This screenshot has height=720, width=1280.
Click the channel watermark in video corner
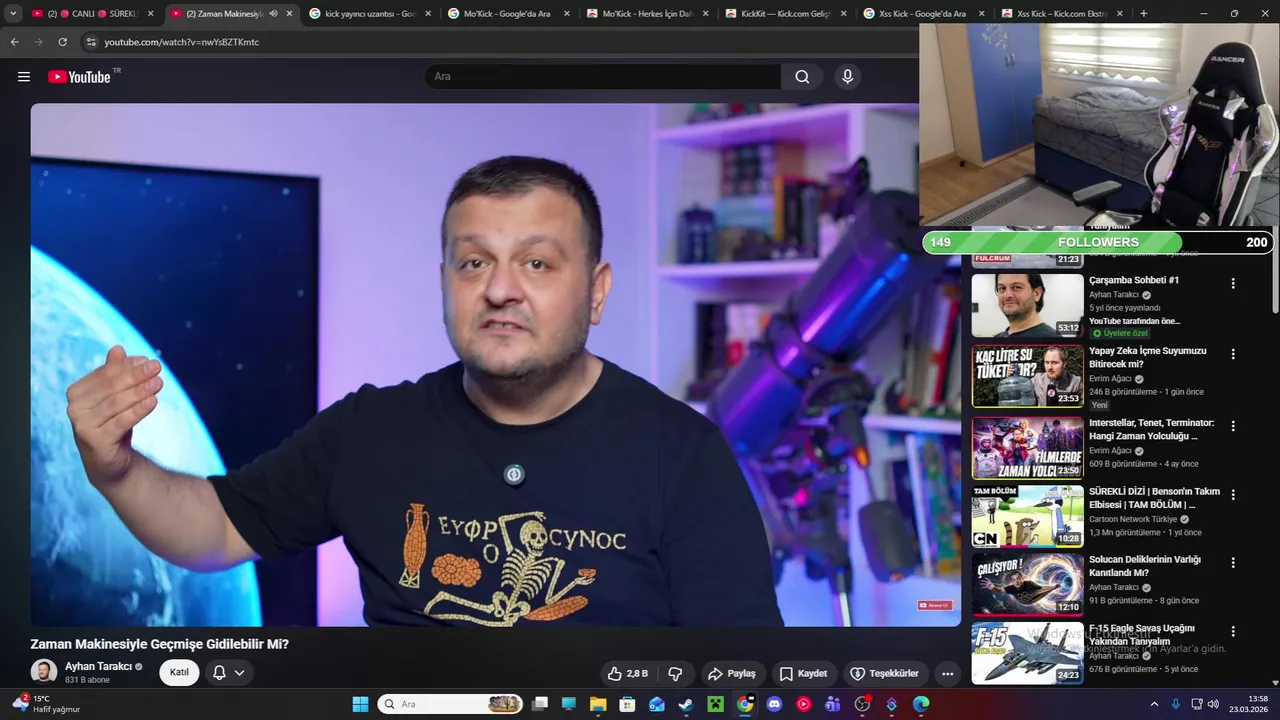(x=935, y=605)
